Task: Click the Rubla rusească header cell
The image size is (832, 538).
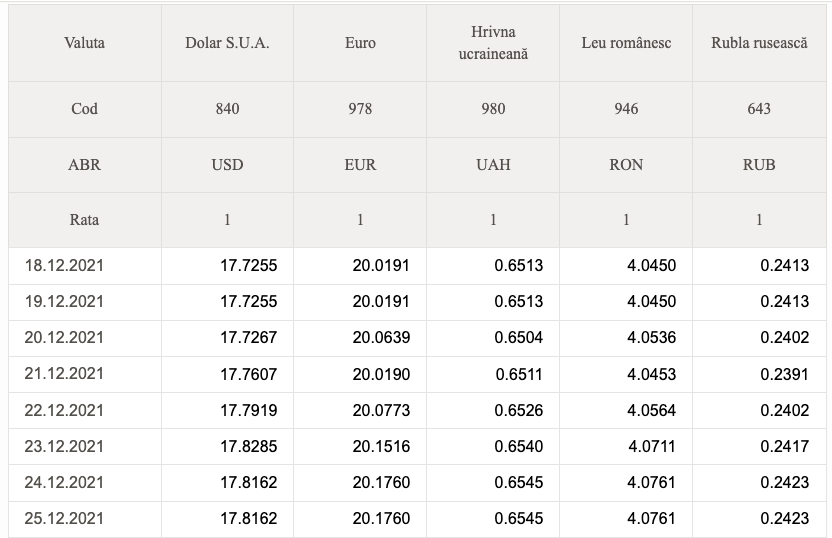Action: 759,43
